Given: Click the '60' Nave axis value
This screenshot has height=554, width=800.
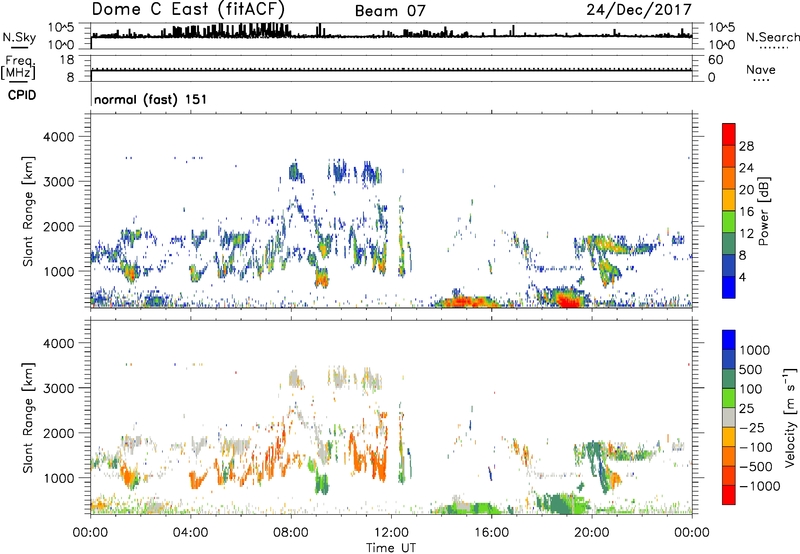Looking at the screenshot, I should (x=716, y=60).
